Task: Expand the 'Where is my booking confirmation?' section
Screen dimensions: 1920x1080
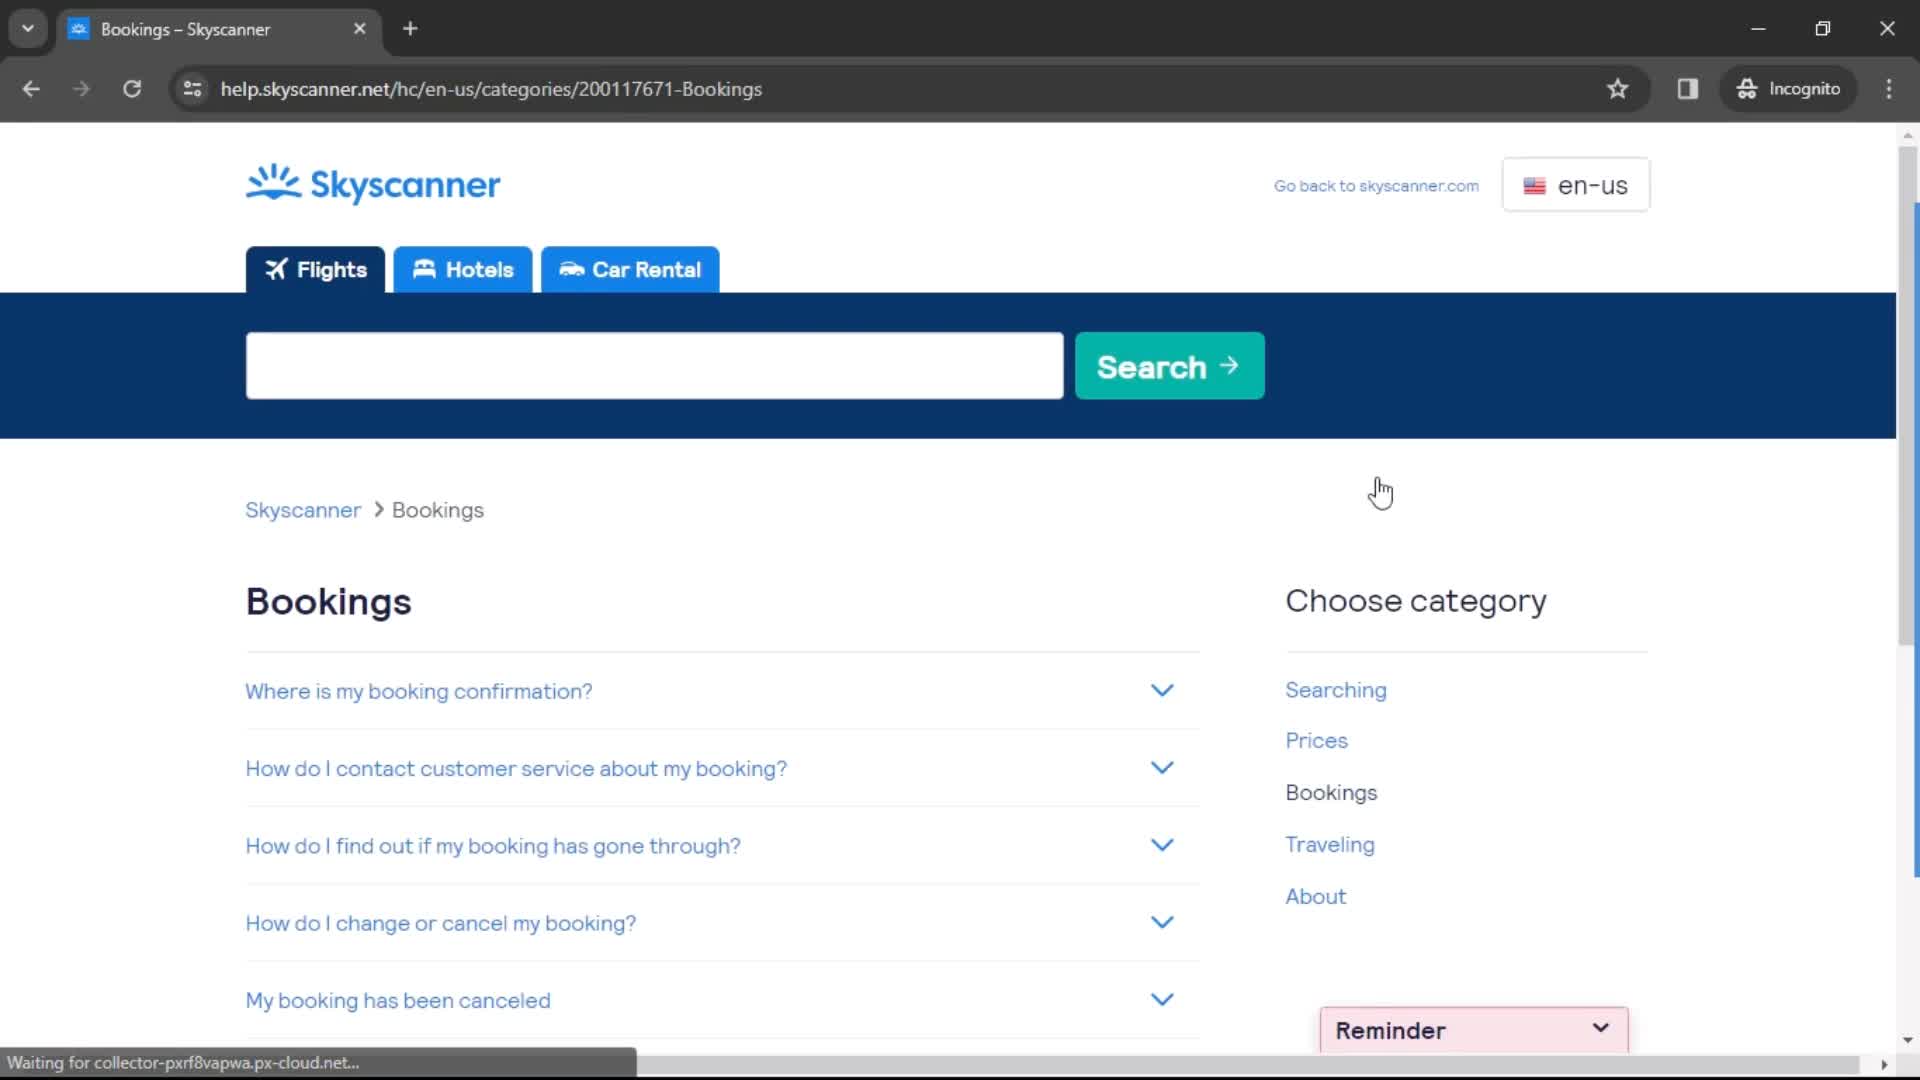Action: click(x=1162, y=690)
